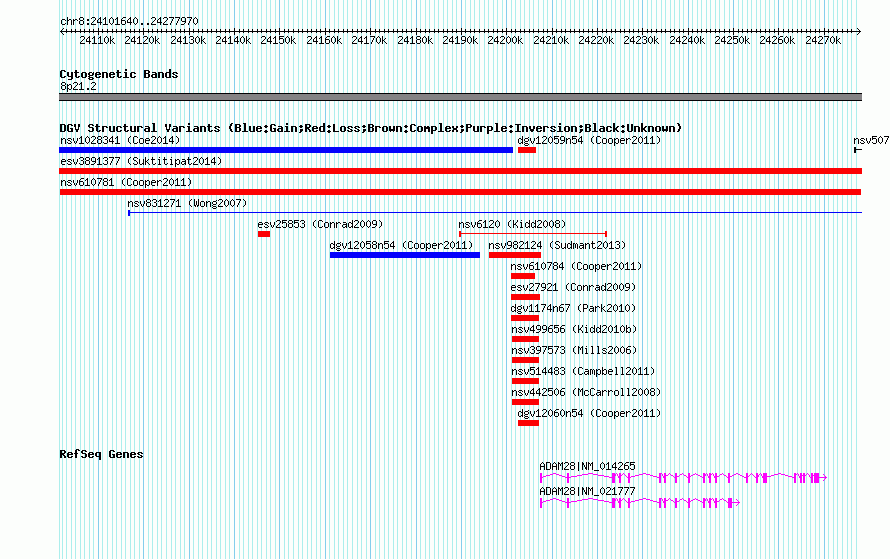
Task: Click the nsv610781 (Cooper2011) label text
Action: point(126,182)
